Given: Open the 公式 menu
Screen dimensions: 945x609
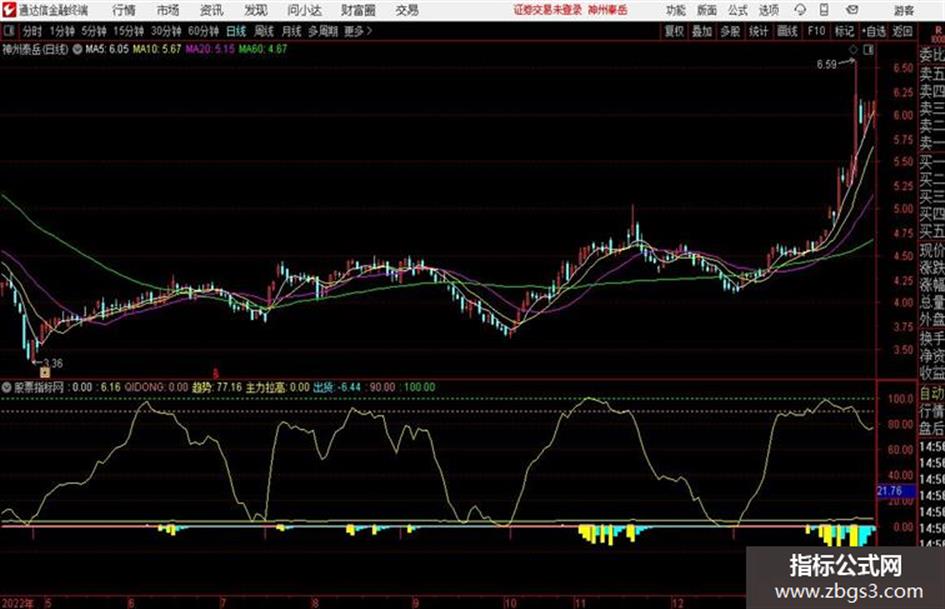Looking at the screenshot, I should pos(738,10).
